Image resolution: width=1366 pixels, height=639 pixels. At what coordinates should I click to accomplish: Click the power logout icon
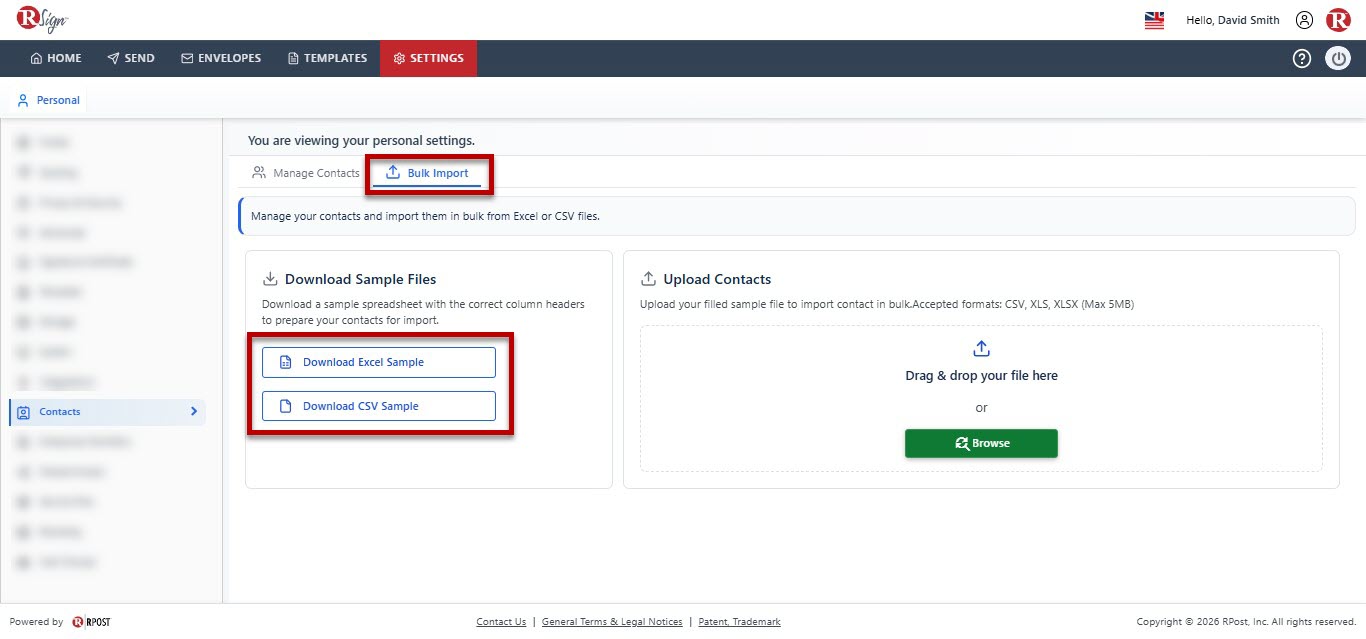click(x=1338, y=58)
